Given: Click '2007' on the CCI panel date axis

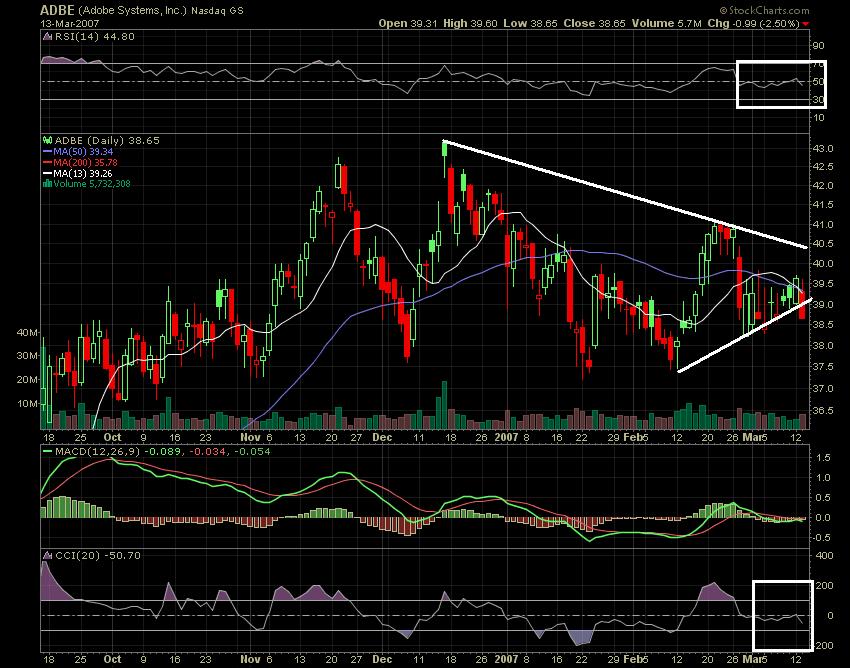Looking at the screenshot, I should [x=506, y=659].
